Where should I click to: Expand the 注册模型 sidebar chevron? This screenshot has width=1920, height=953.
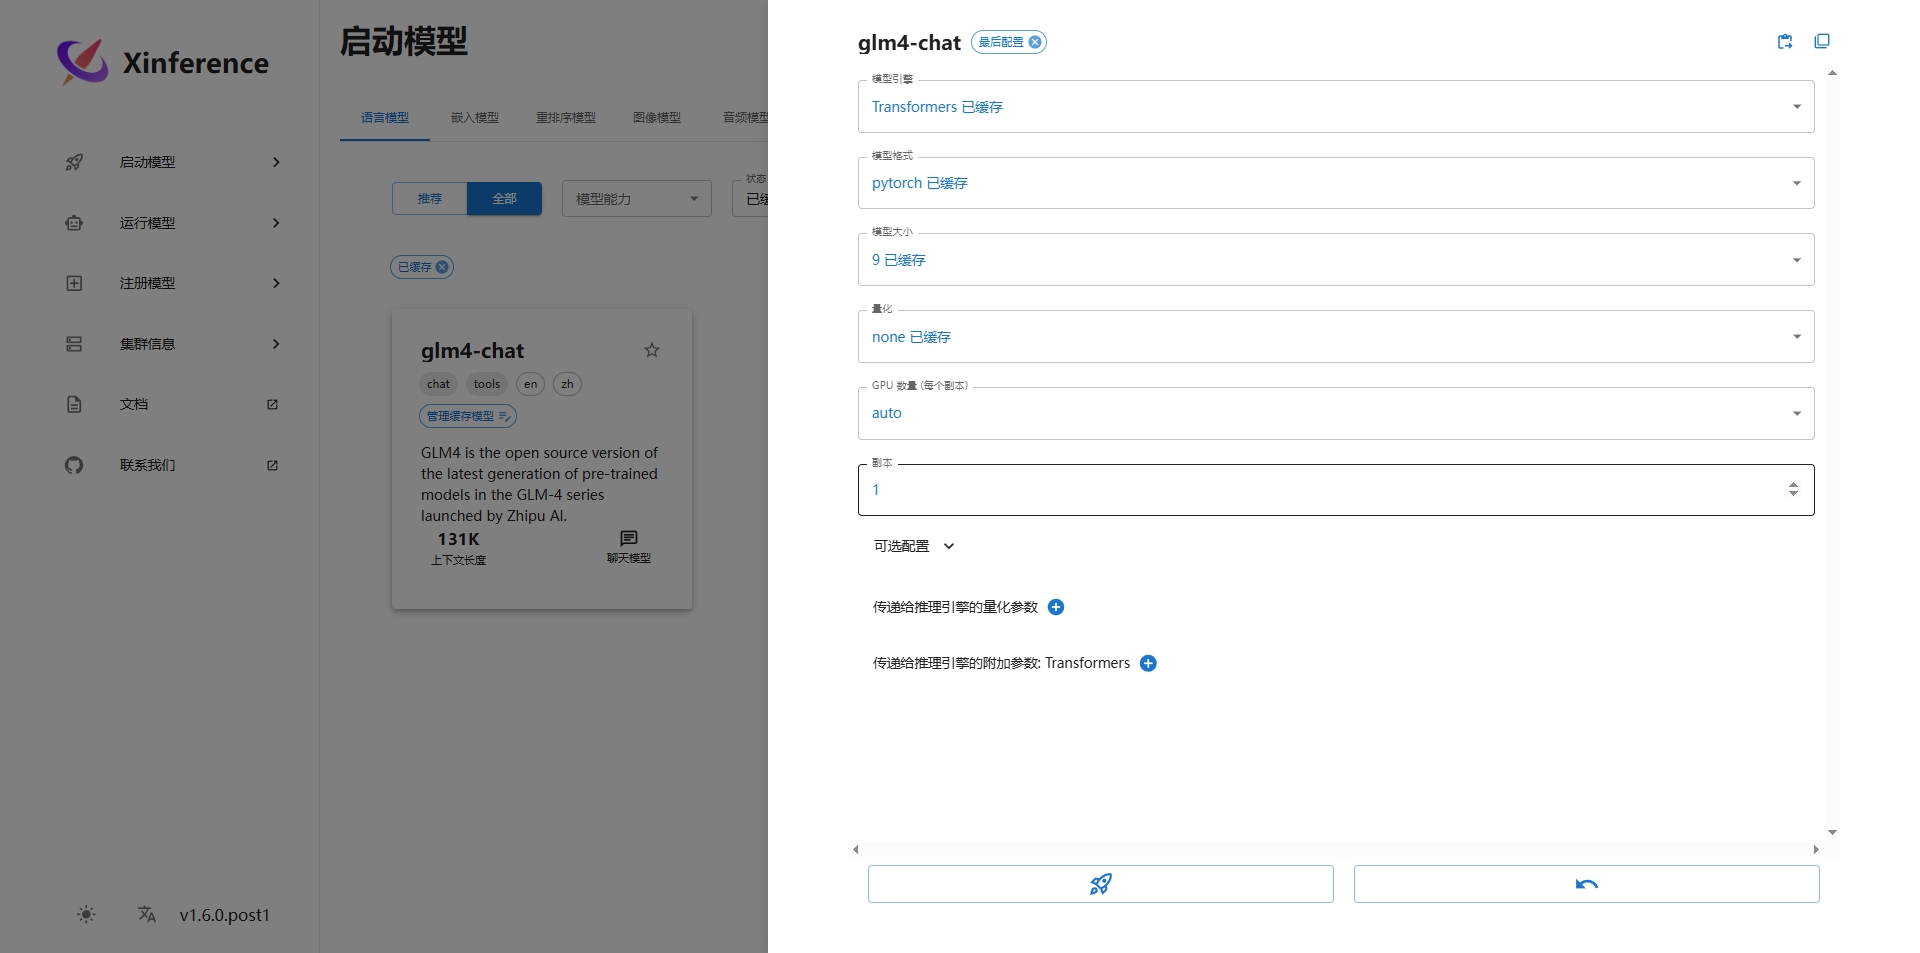pyautogui.click(x=277, y=283)
